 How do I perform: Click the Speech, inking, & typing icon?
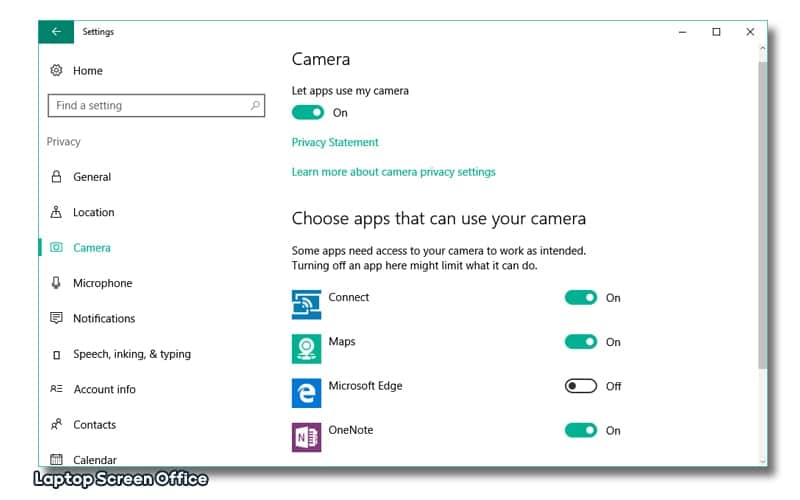57,355
